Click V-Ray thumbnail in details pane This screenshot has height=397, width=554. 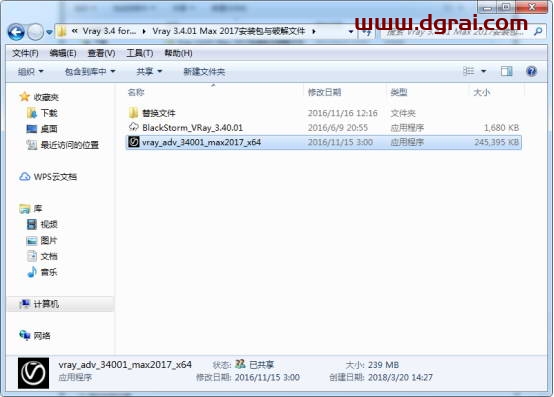[x=34, y=373]
